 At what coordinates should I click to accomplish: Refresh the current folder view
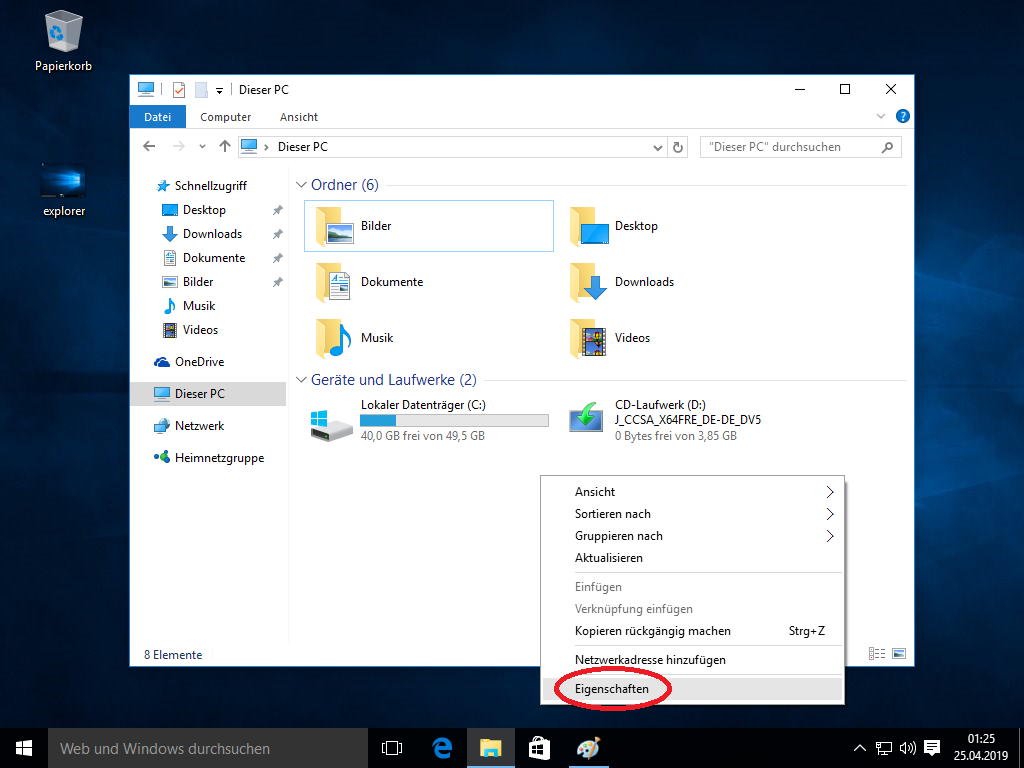click(x=678, y=146)
